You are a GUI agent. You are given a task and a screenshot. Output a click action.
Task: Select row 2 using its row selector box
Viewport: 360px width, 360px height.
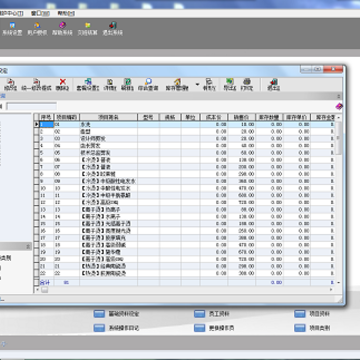click(x=36, y=132)
